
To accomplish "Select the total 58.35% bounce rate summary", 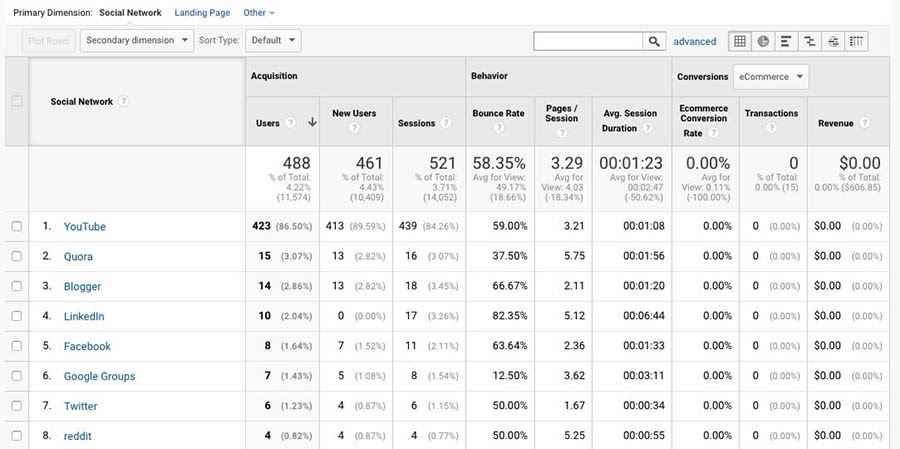I will (498, 164).
